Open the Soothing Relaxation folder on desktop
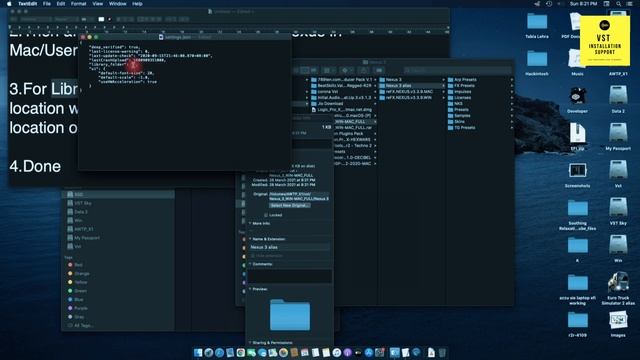This screenshot has width=640, height=360. [x=577, y=208]
